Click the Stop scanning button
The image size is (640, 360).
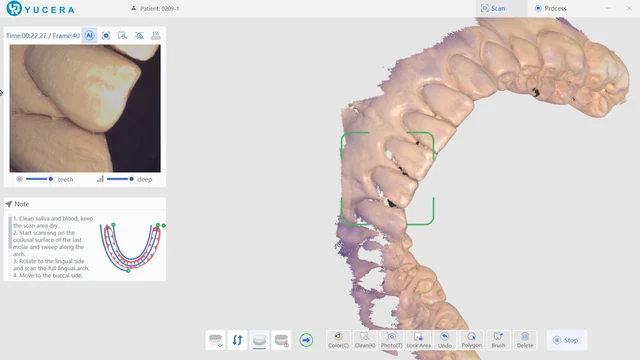pos(567,340)
